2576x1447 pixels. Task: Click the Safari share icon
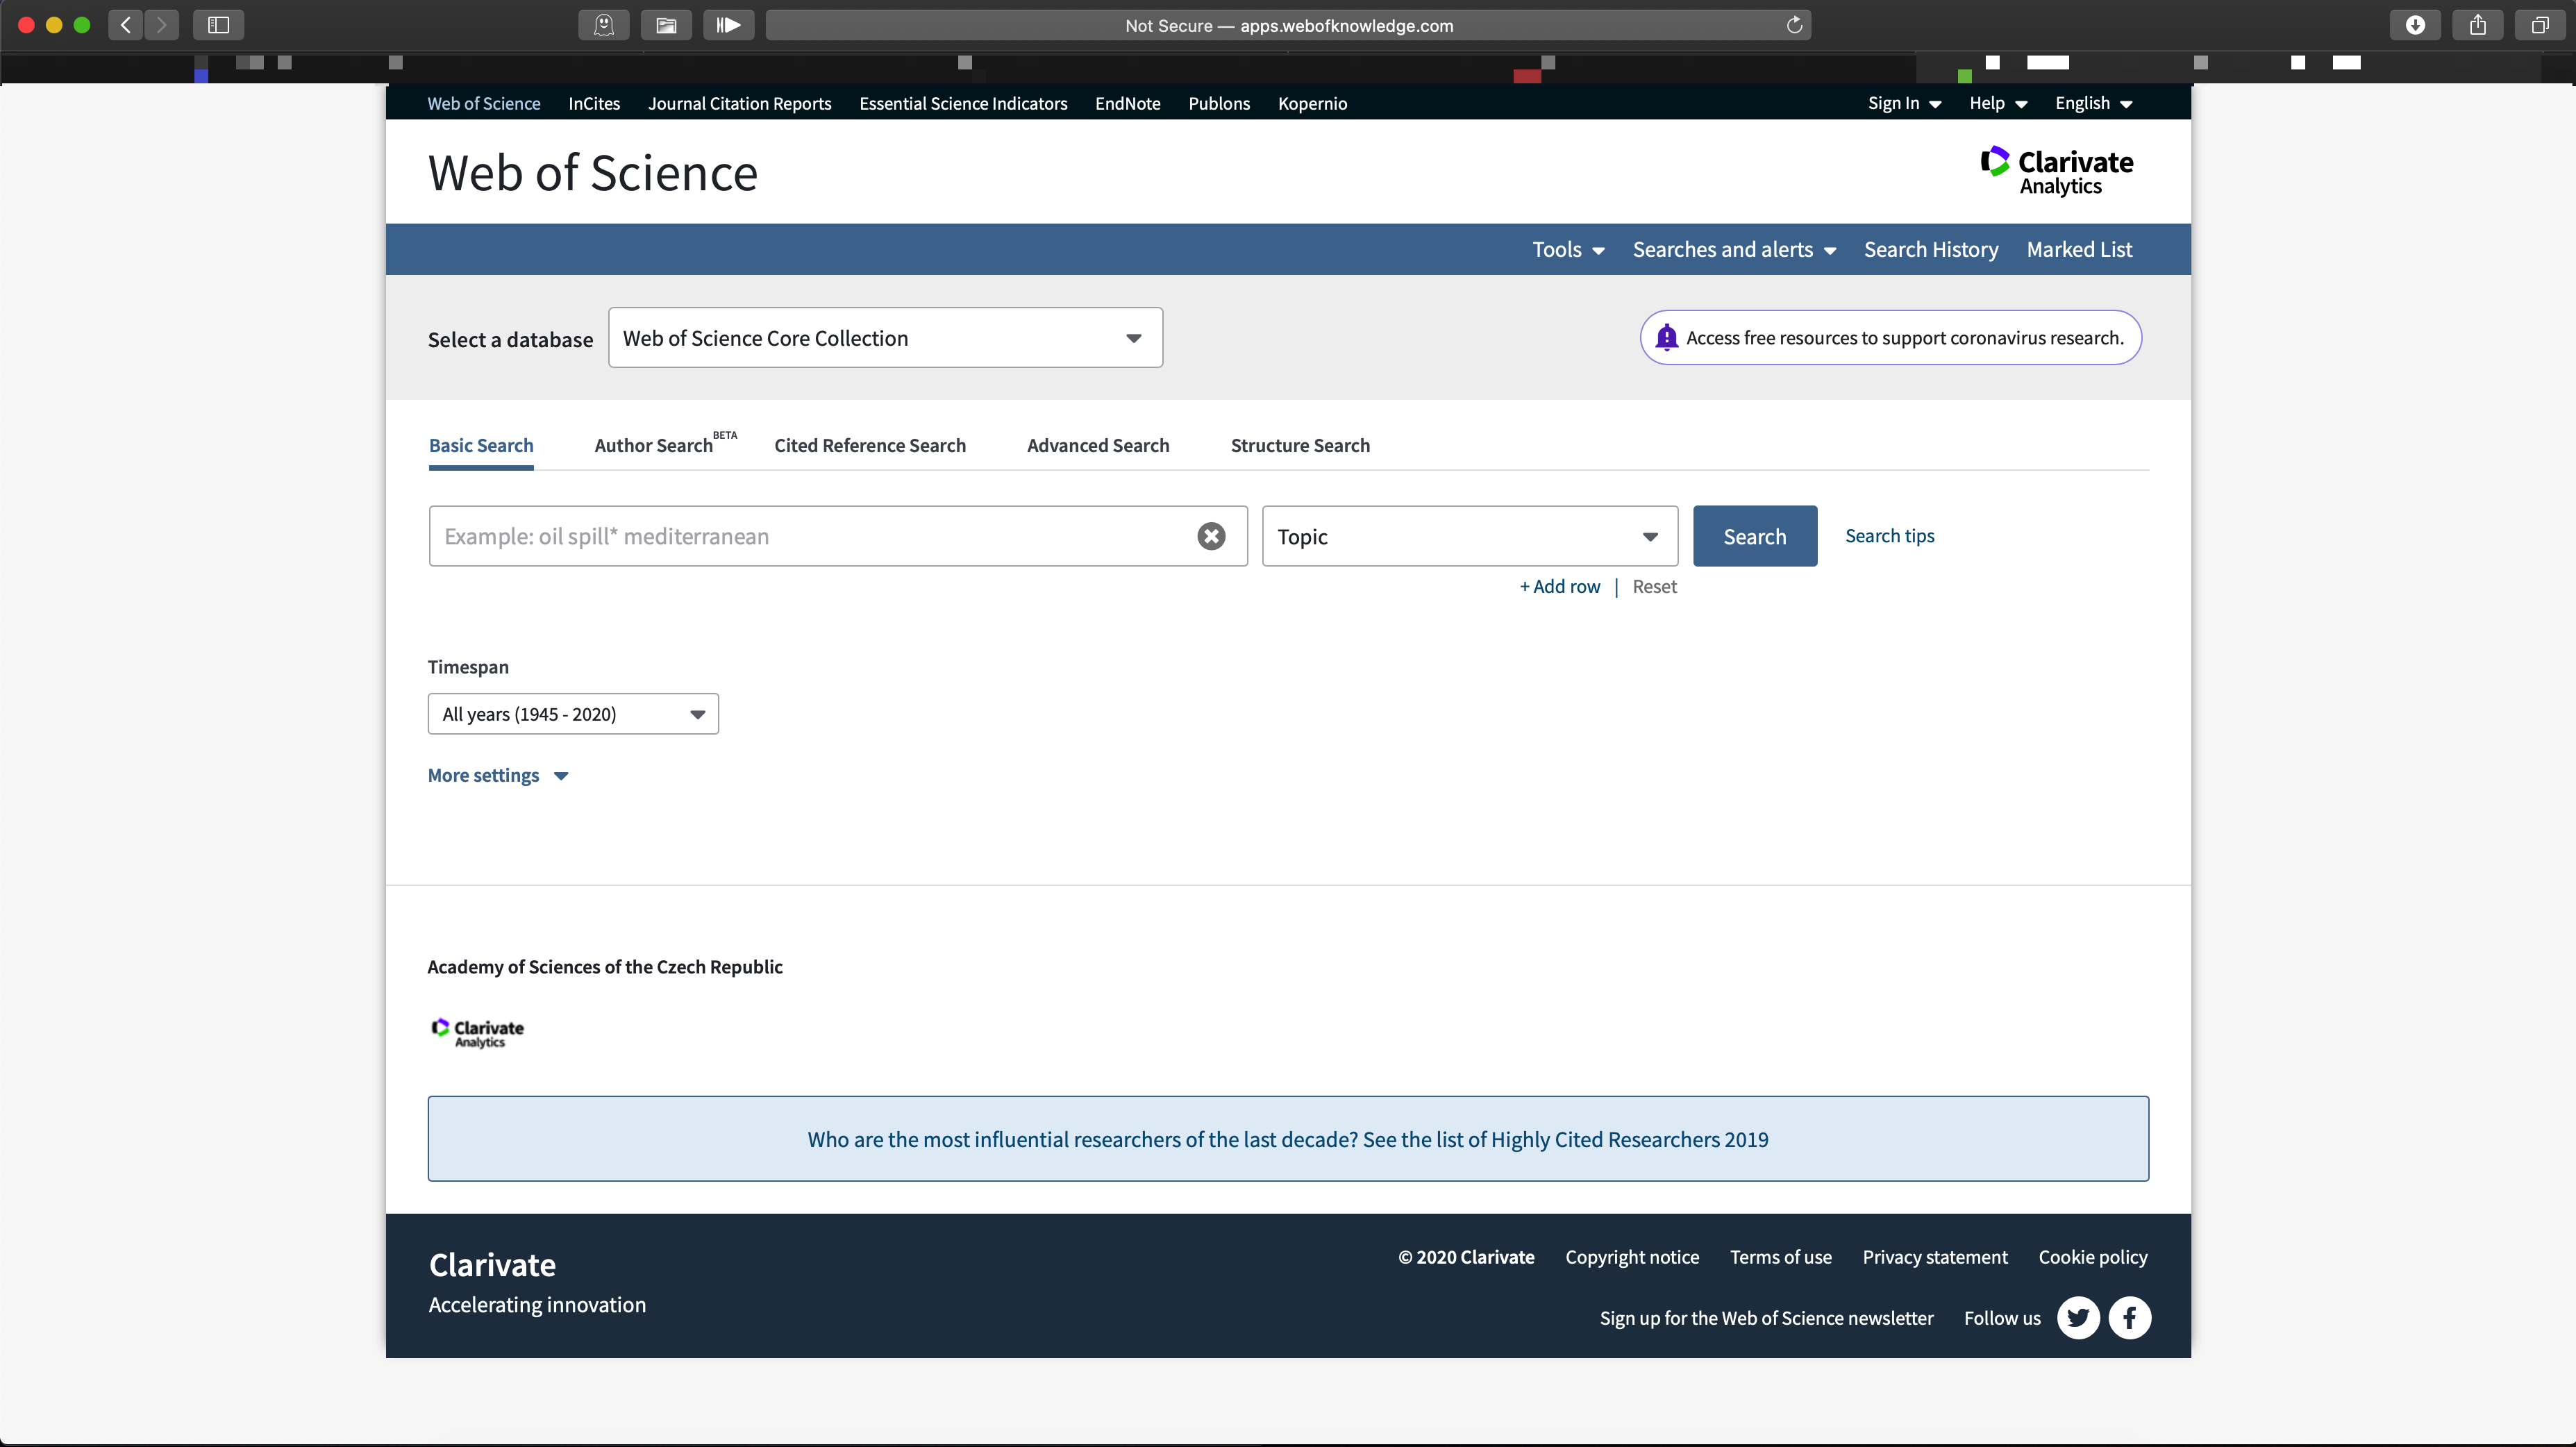click(2477, 25)
